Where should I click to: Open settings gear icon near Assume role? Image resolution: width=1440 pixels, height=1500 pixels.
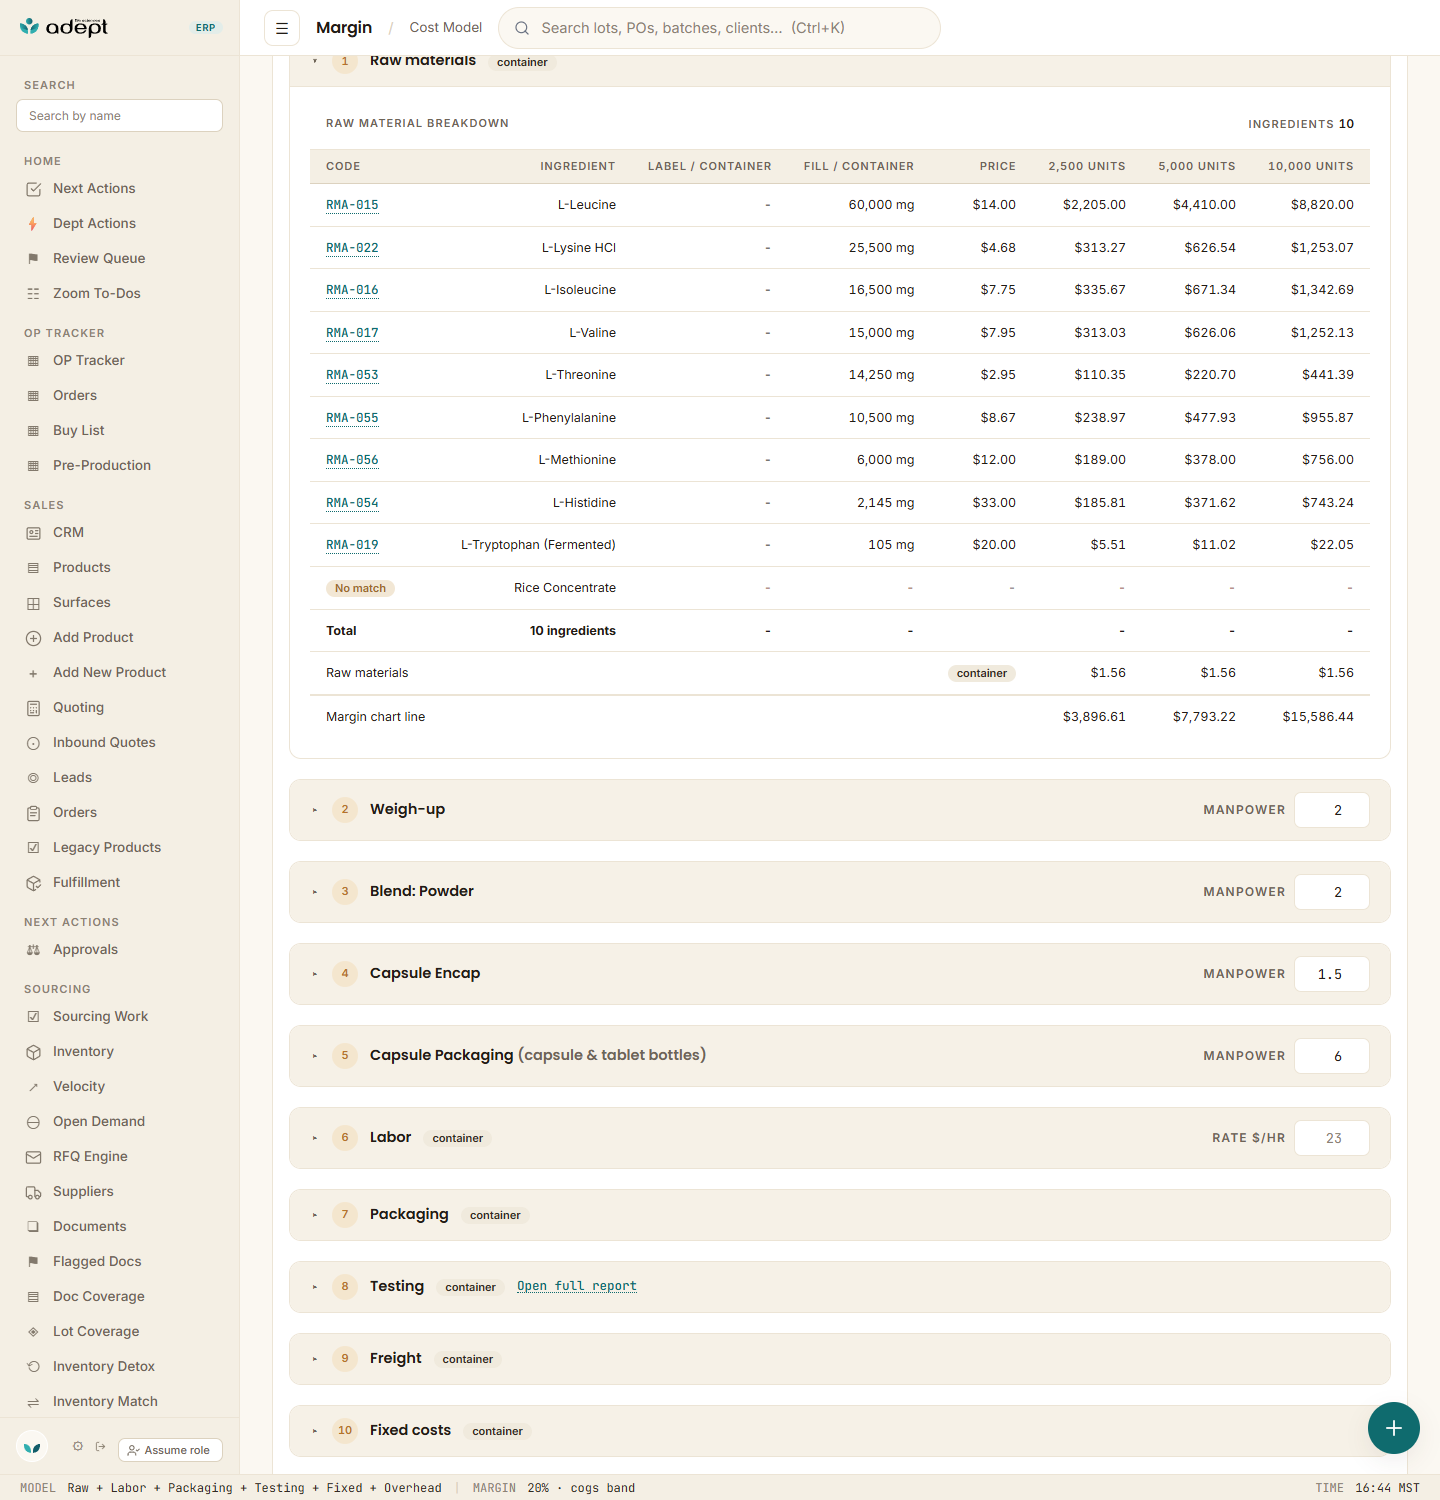78,1446
